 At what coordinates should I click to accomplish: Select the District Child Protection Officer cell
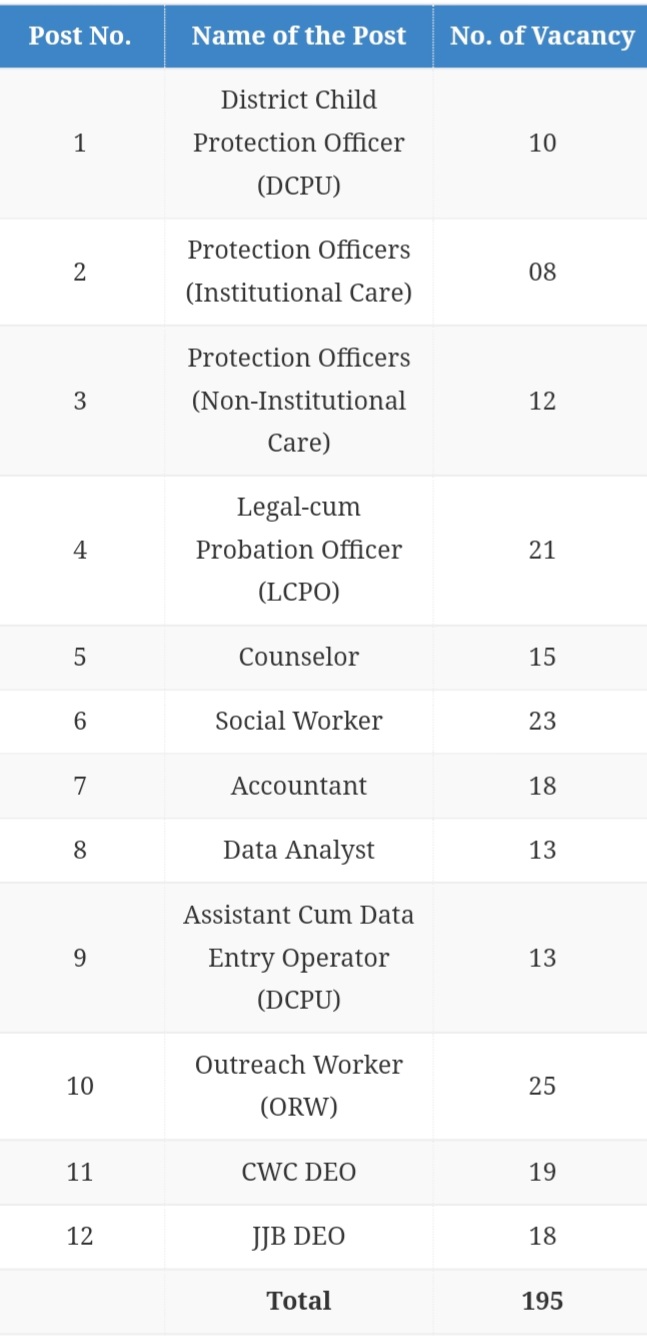(298, 143)
